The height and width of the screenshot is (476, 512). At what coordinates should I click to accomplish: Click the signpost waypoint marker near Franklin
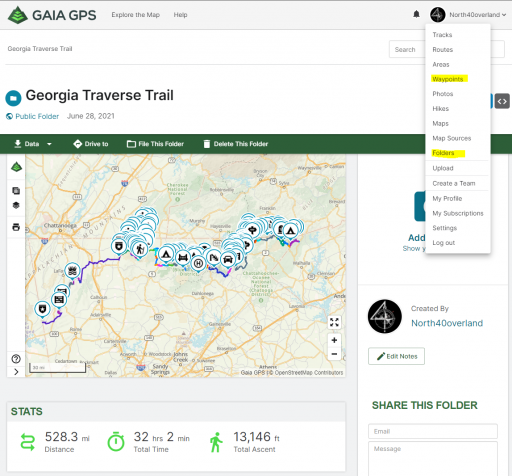[252, 230]
